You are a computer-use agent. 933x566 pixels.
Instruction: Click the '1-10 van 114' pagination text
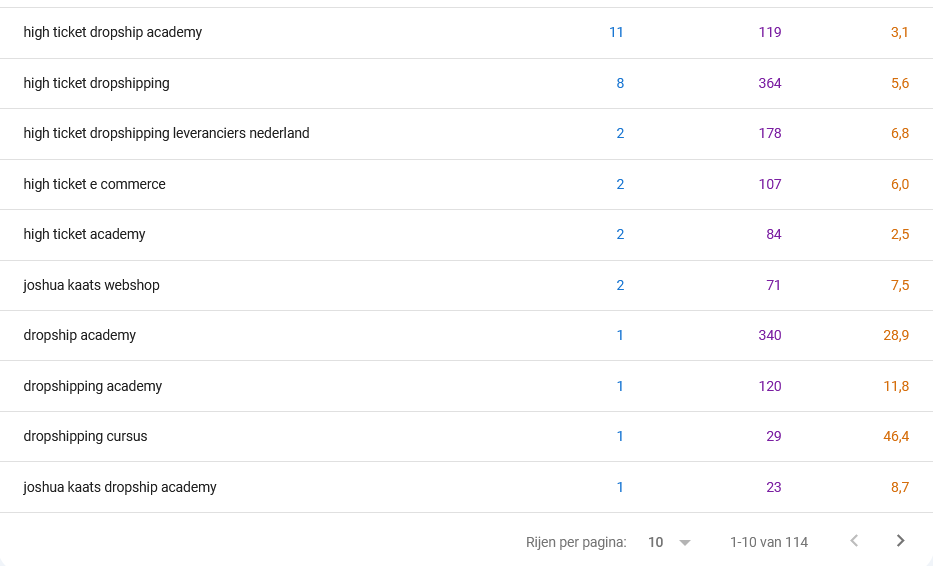769,542
